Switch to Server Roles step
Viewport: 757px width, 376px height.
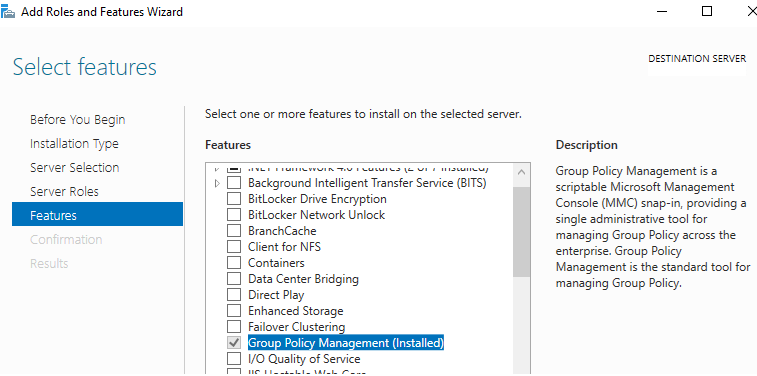64,192
